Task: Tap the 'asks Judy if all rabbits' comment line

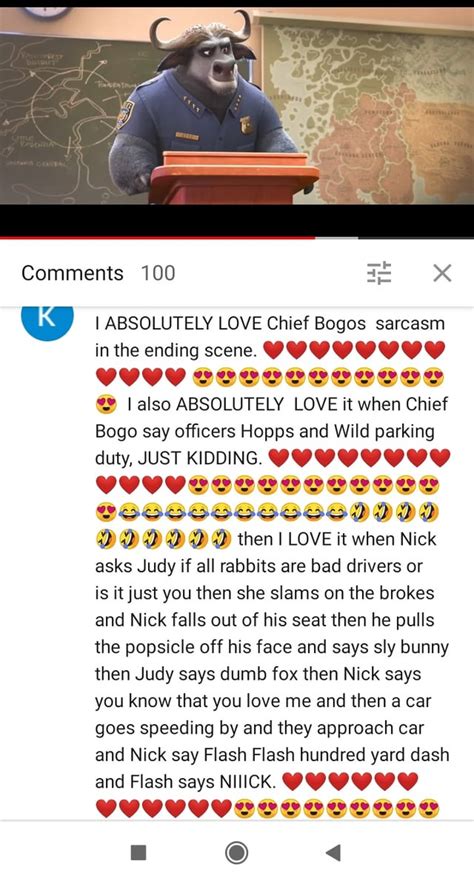Action: coord(259,566)
